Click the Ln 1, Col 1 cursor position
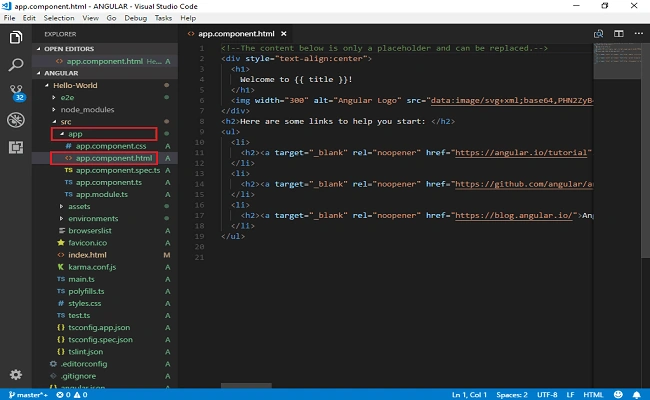The image size is (650, 400). [469, 395]
